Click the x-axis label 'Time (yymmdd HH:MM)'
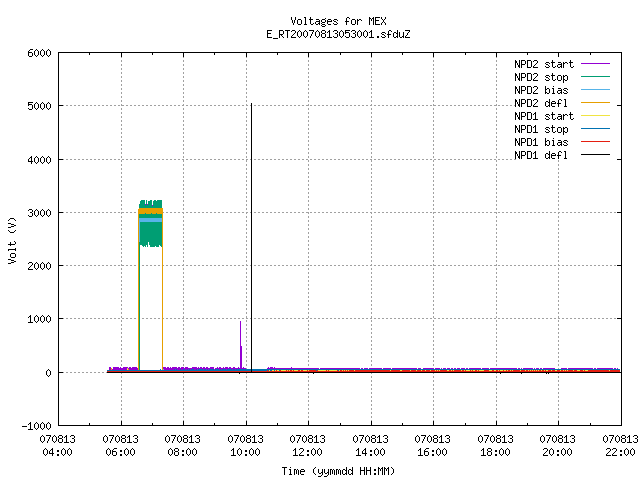Viewport: 640px width, 480px height. (338, 471)
